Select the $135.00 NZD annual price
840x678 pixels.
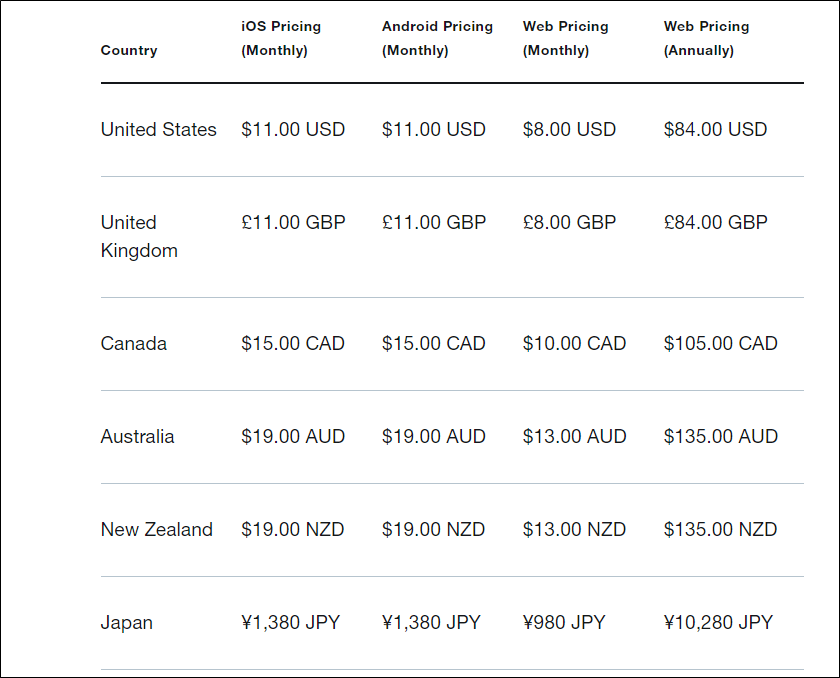click(720, 530)
